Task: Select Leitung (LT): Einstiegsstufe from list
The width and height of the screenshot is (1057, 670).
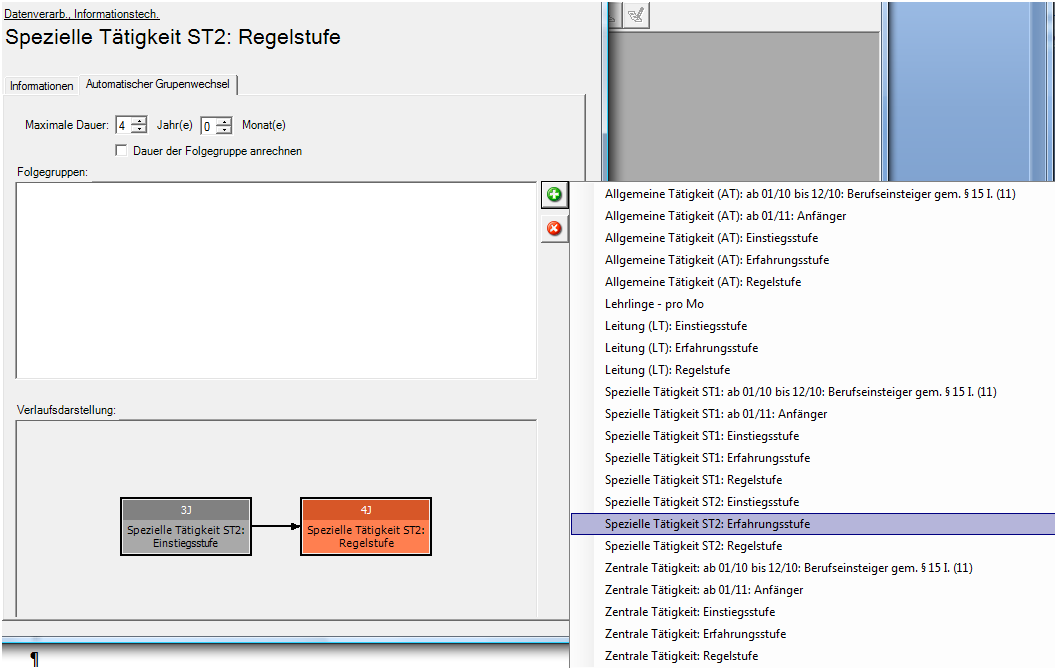Action: (x=676, y=326)
